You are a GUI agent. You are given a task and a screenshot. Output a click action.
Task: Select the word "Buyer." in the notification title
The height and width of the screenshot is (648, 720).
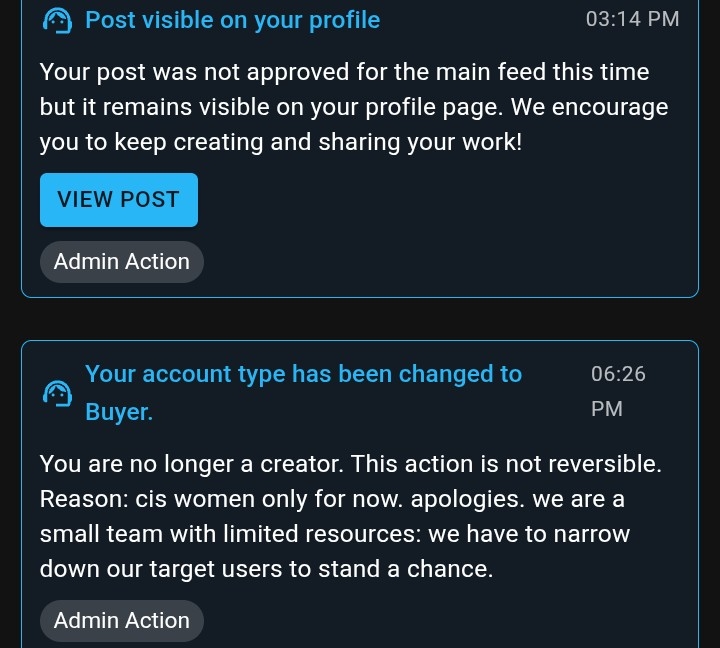[x=119, y=411]
